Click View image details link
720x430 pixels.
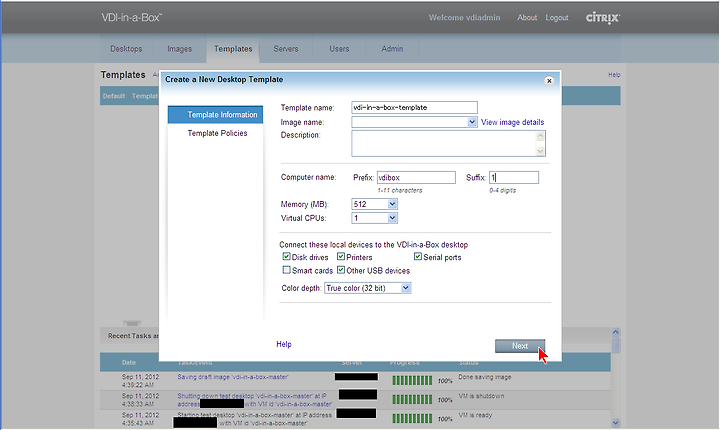(512, 122)
